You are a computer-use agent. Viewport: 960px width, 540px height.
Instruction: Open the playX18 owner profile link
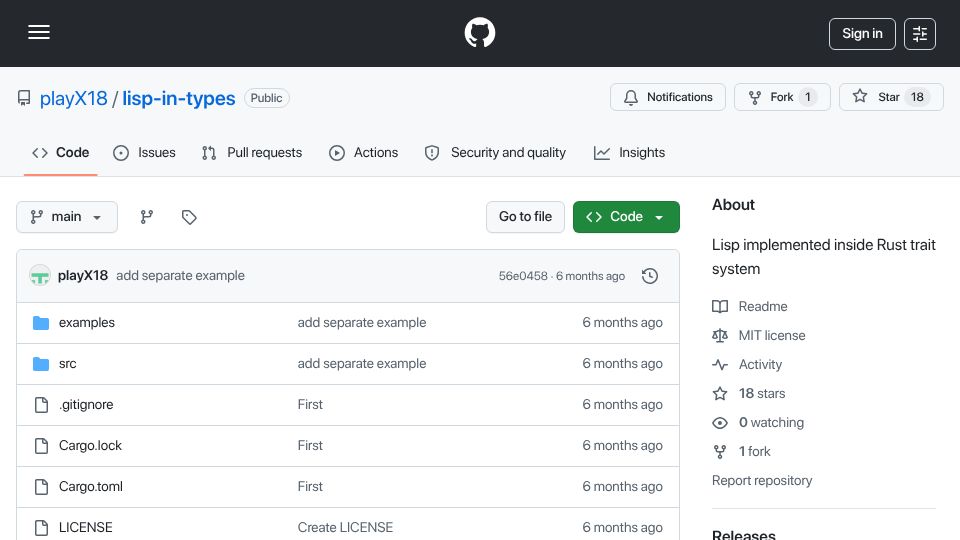pos(73,98)
